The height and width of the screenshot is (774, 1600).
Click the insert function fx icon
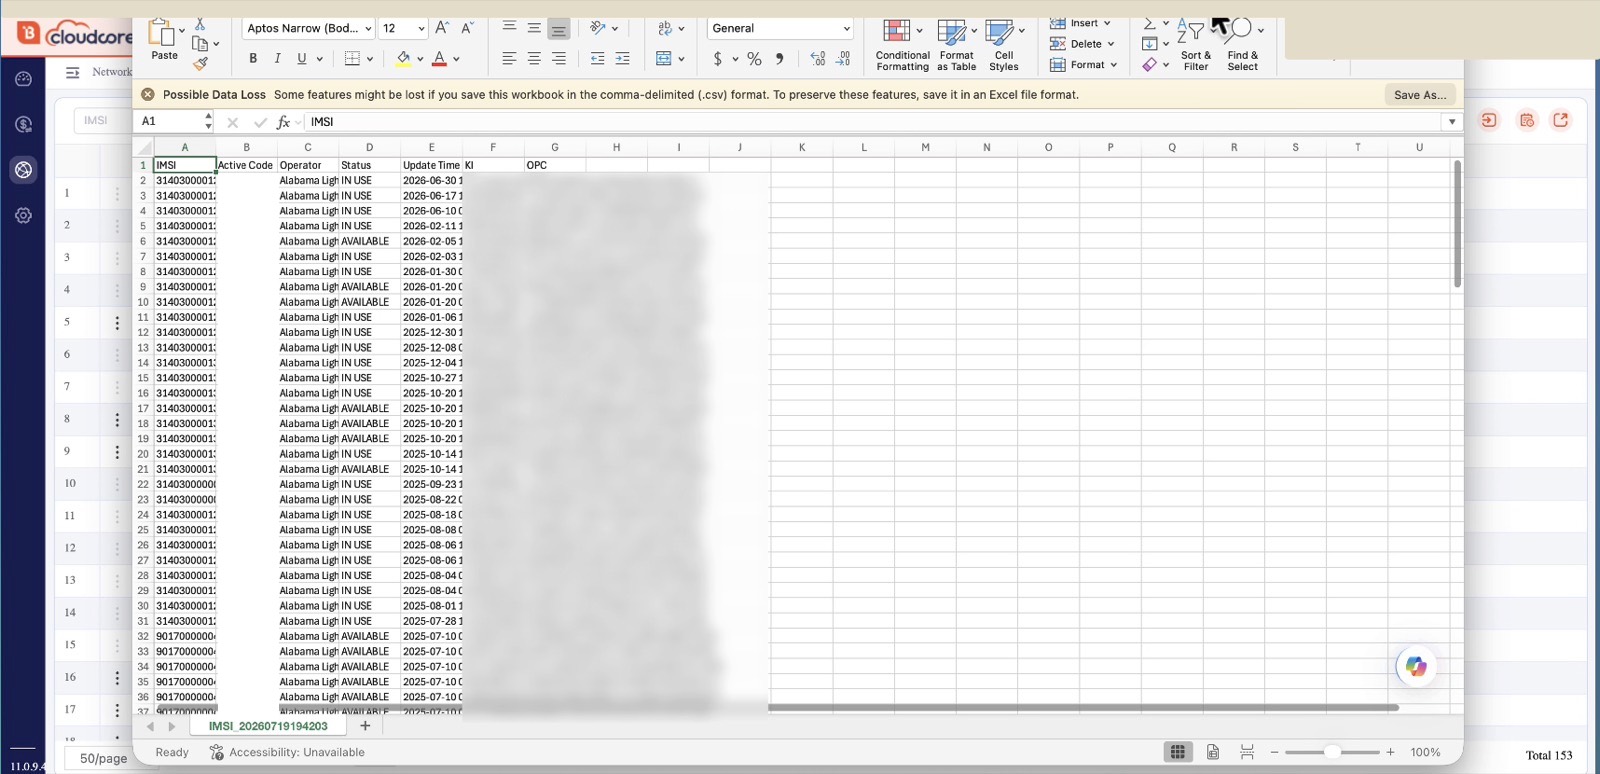(283, 122)
